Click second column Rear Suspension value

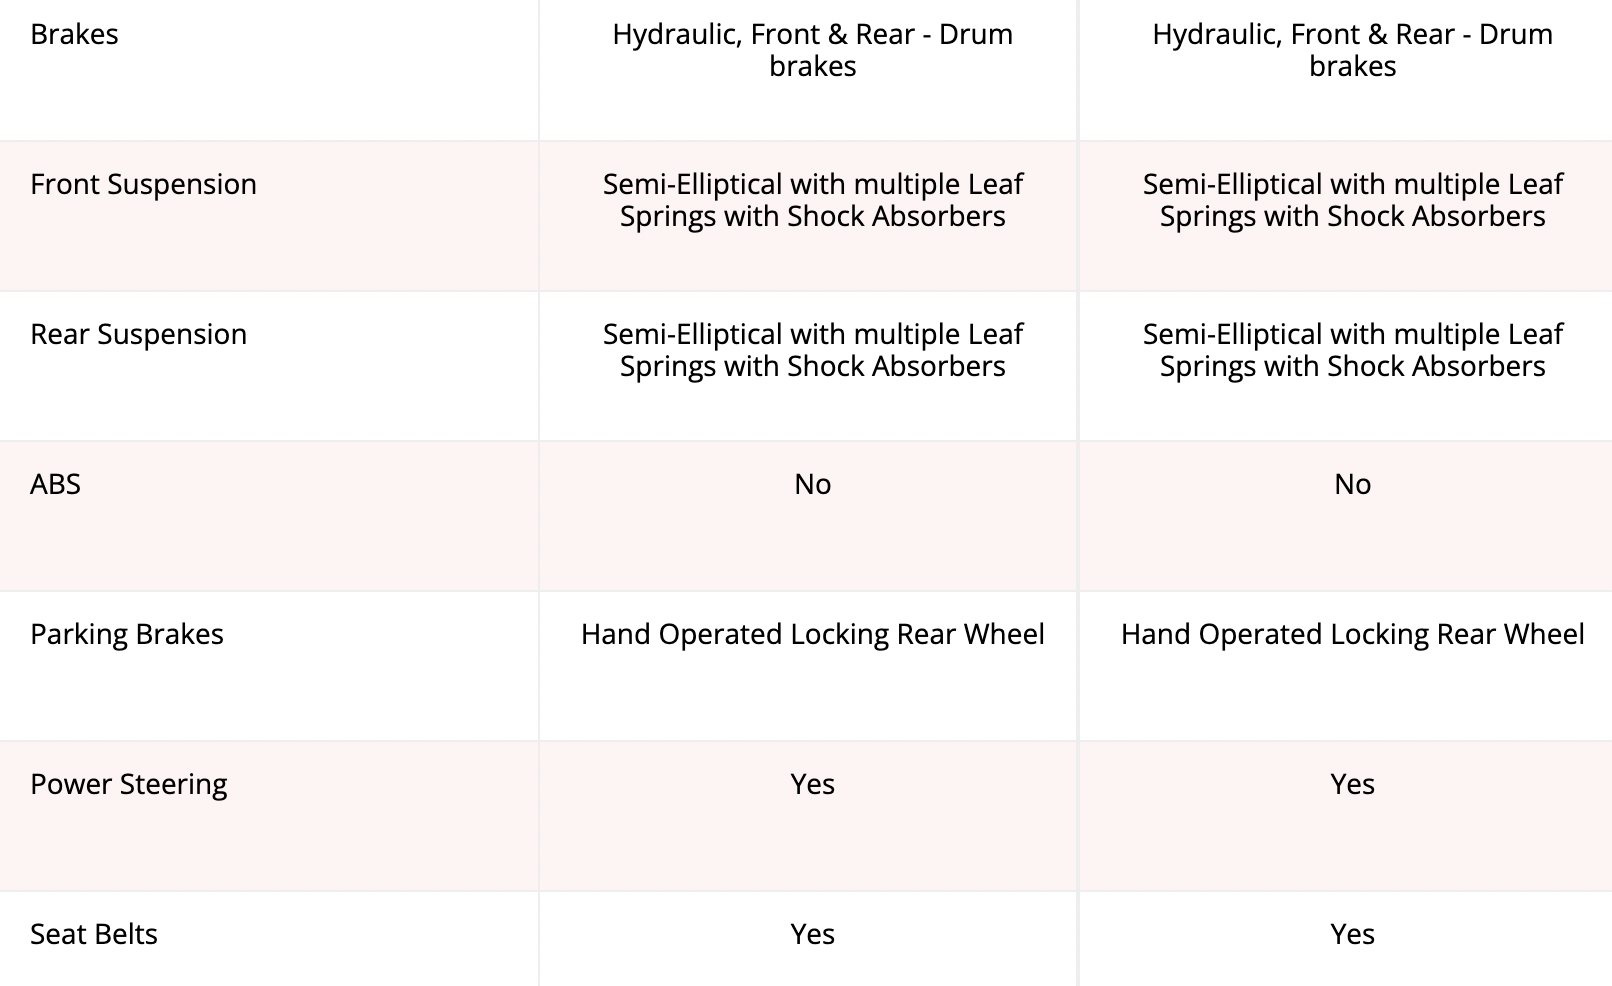(1352, 350)
